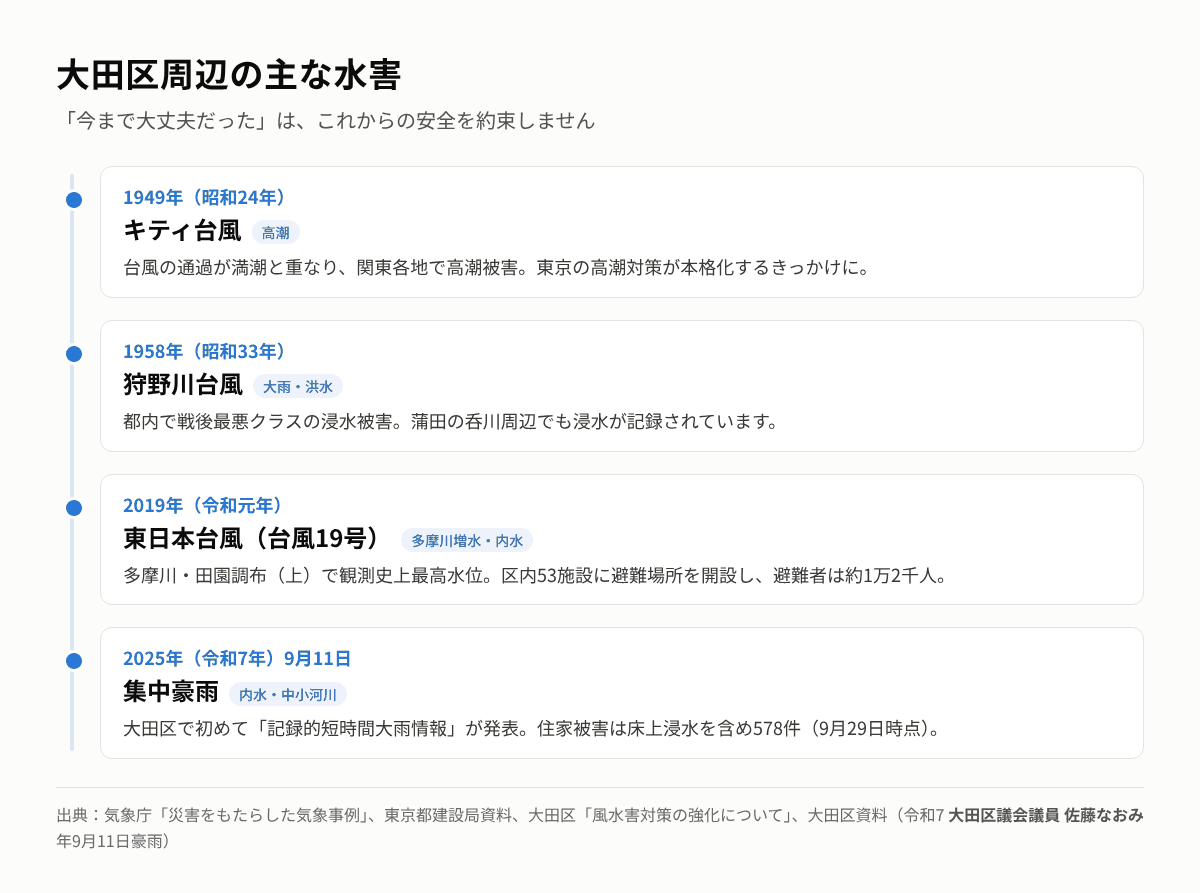Viewport: 1200px width, 893px height.
Task: Click the 大雨・洪水 tag
Action: (298, 387)
